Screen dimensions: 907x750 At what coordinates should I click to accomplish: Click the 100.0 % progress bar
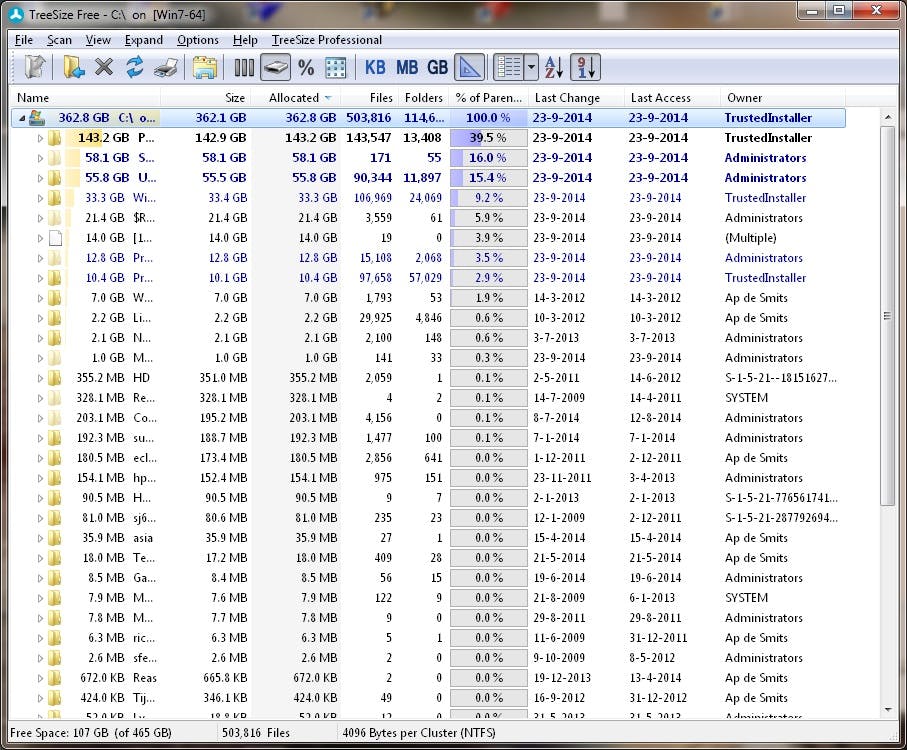pos(489,118)
